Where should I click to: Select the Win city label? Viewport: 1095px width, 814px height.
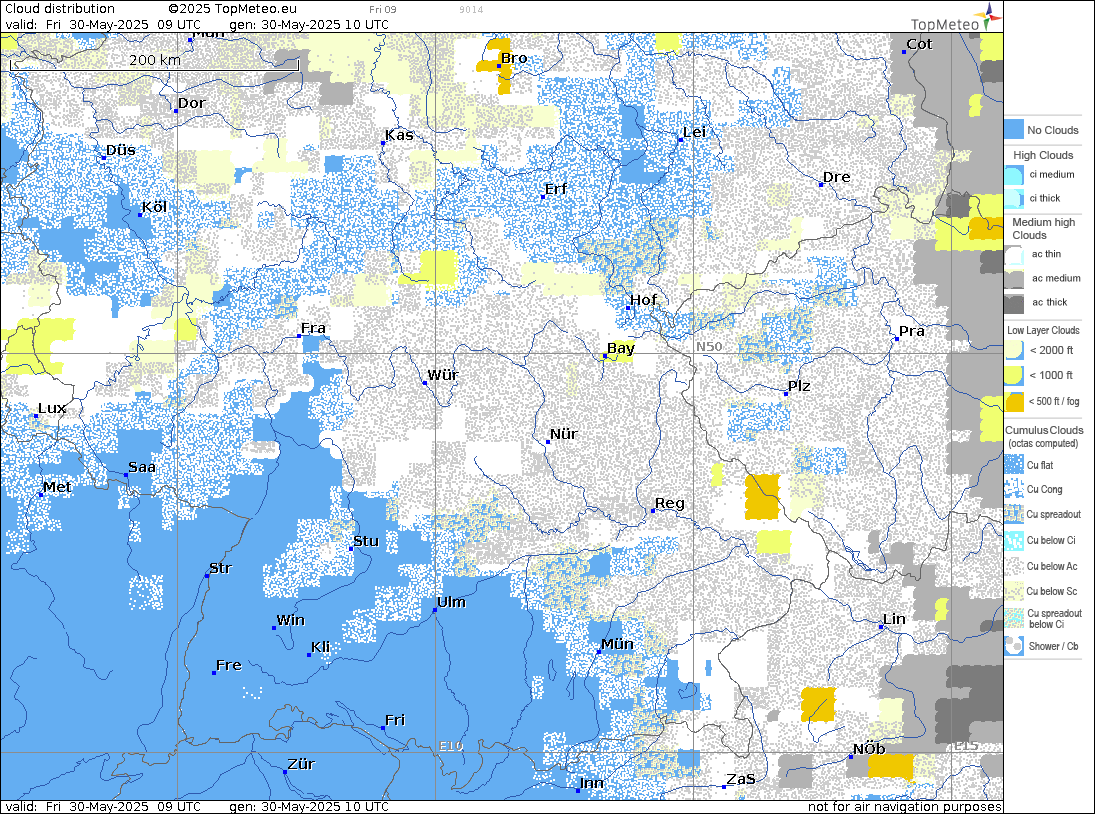291,621
